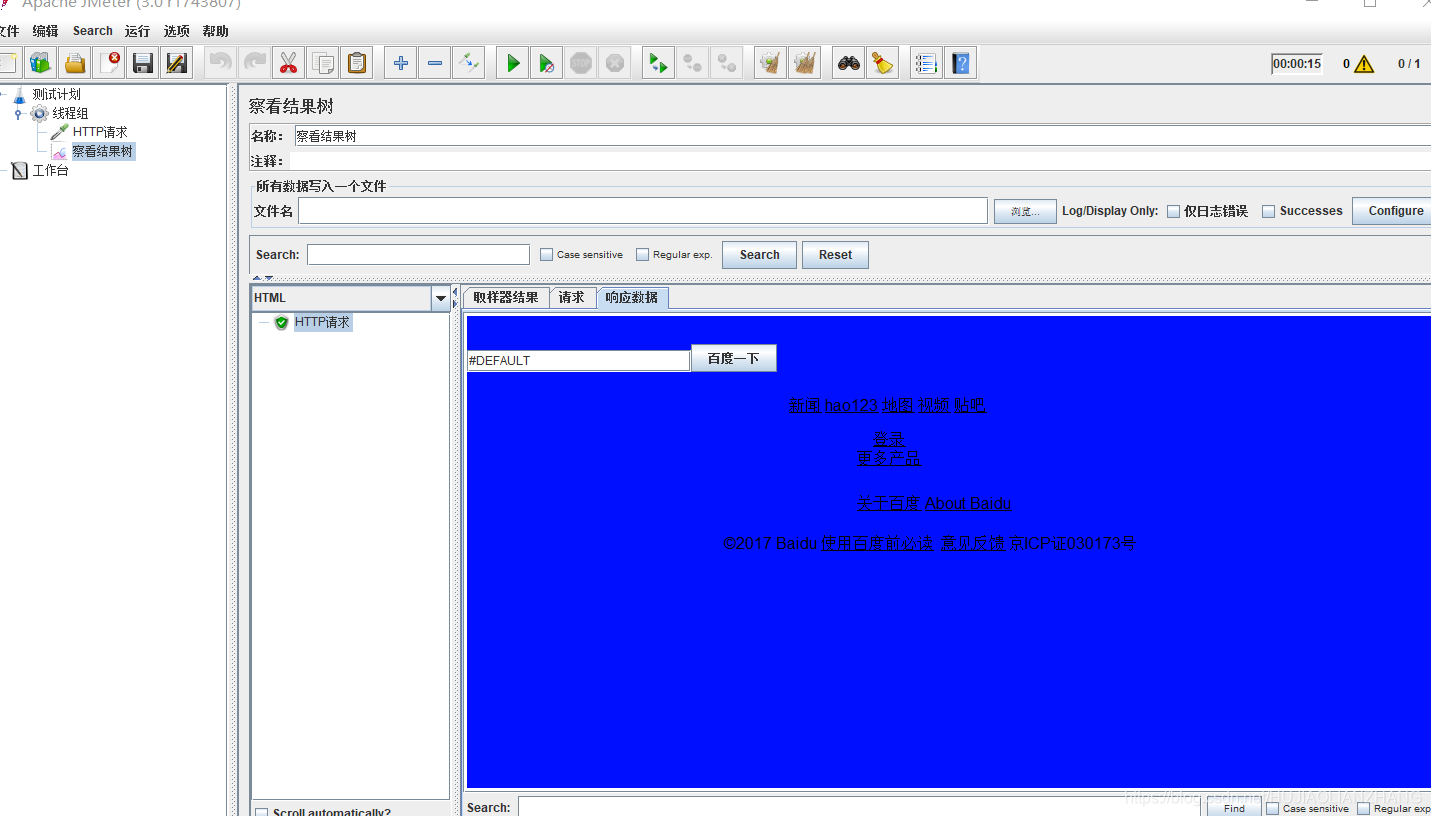
Task: Start the test with green play icon
Action: tap(513, 64)
